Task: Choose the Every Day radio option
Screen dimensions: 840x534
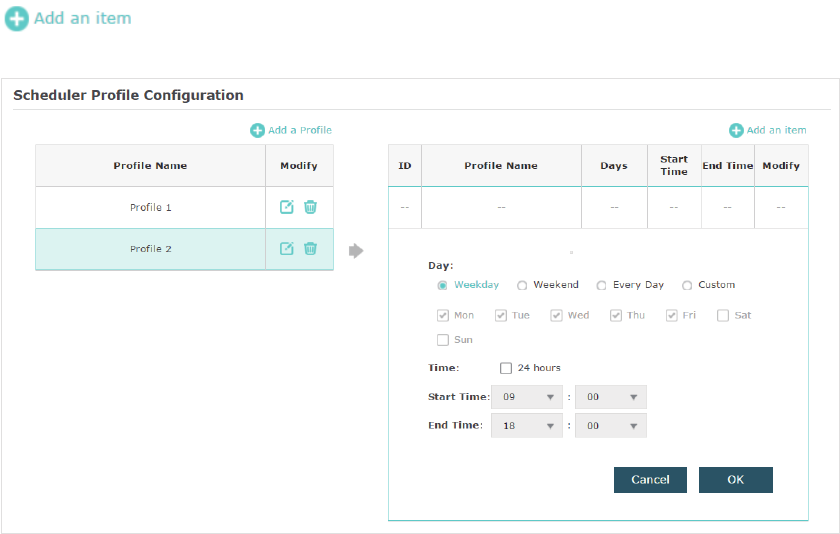Action: tap(602, 285)
